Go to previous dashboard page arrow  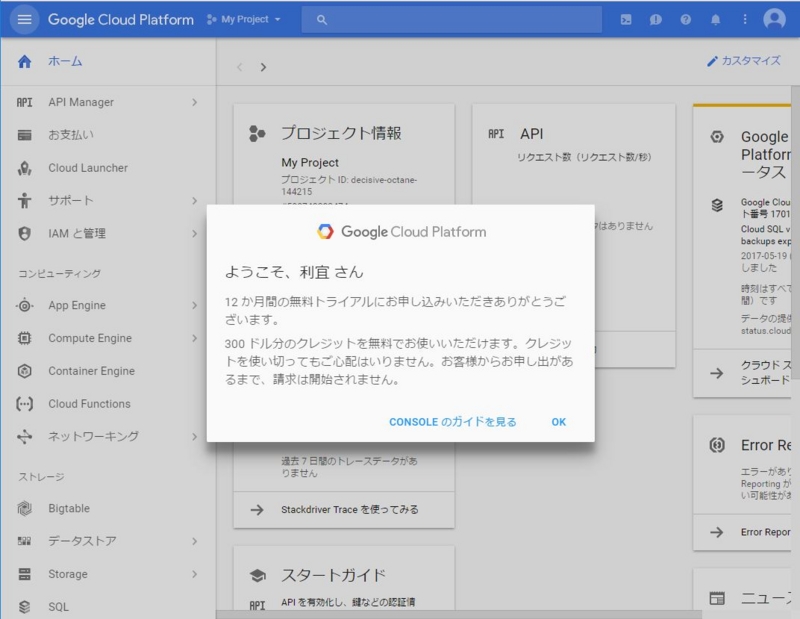point(239,67)
